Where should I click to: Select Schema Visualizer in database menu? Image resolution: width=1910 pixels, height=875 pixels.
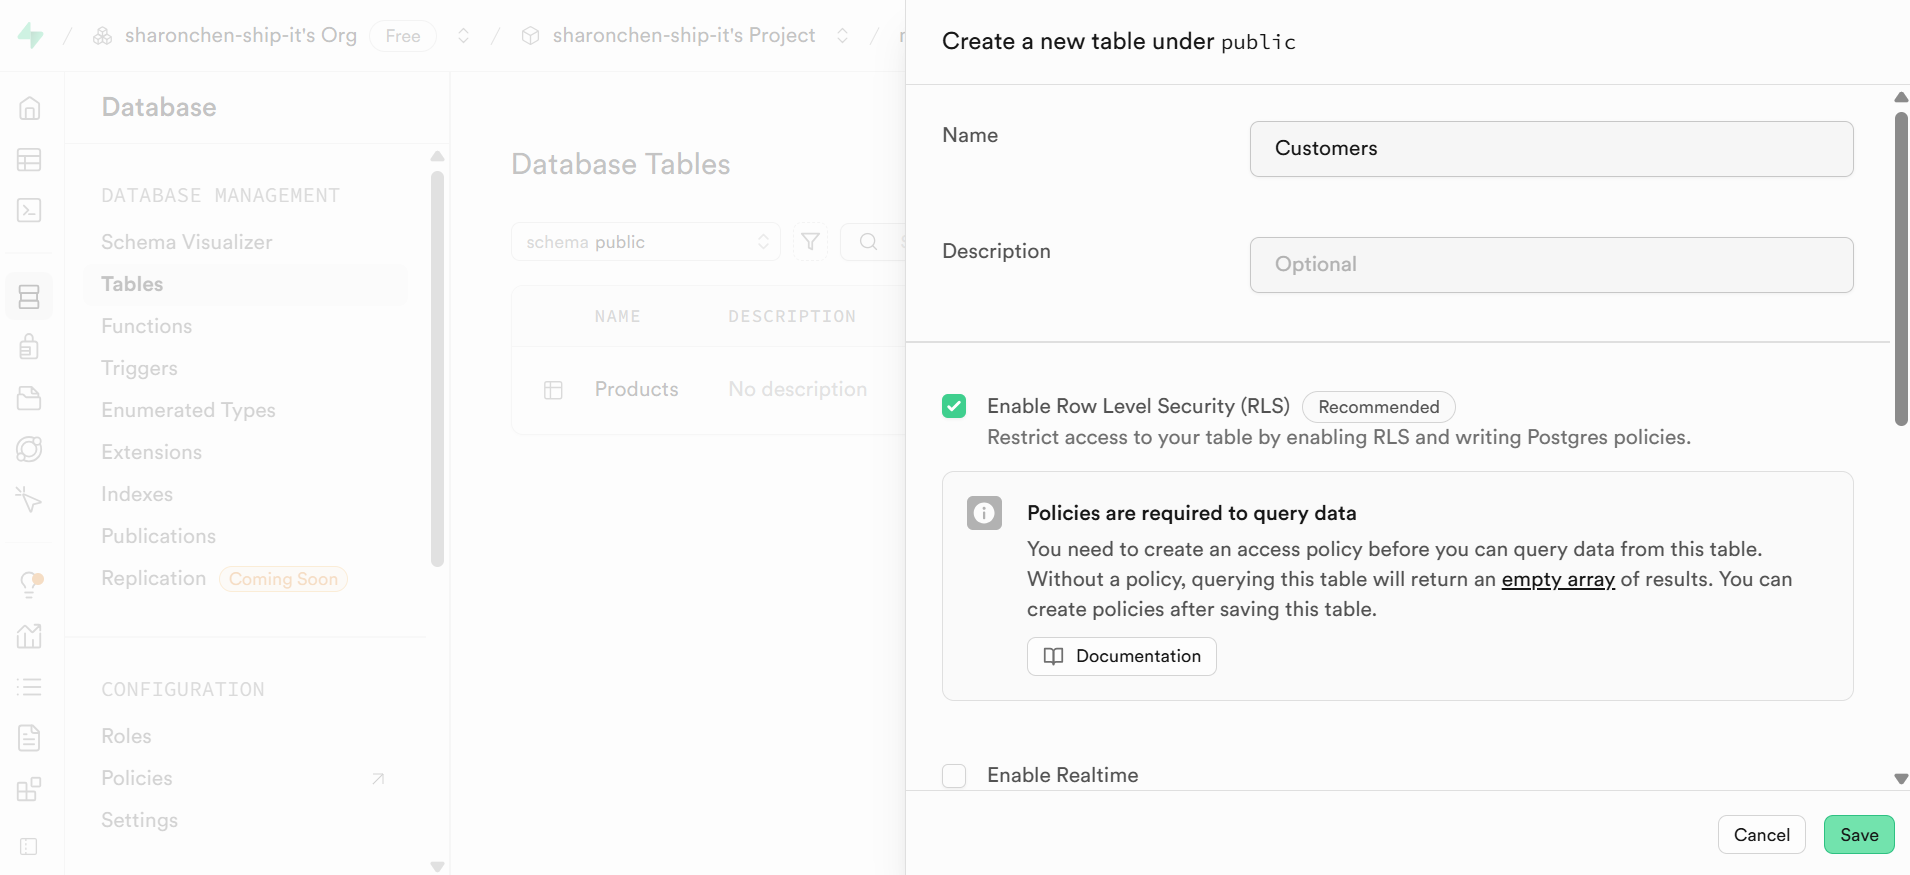[x=186, y=242]
